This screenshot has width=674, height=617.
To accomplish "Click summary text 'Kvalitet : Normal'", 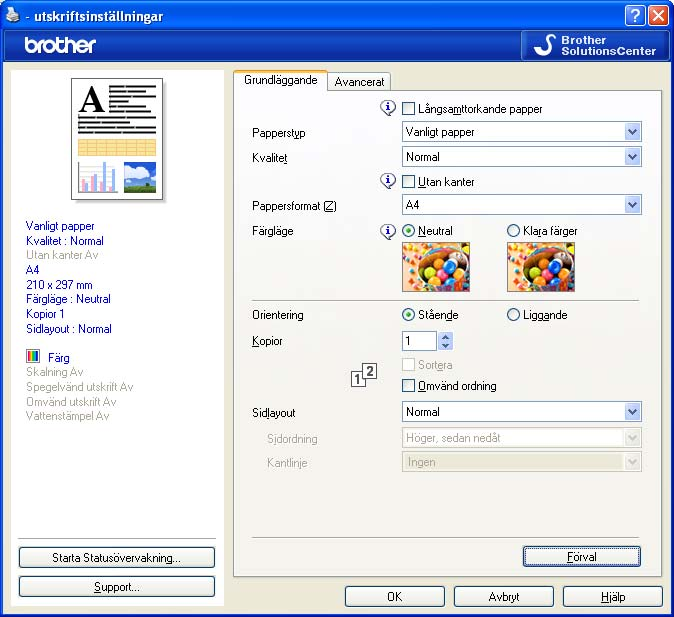I will click(x=65, y=241).
